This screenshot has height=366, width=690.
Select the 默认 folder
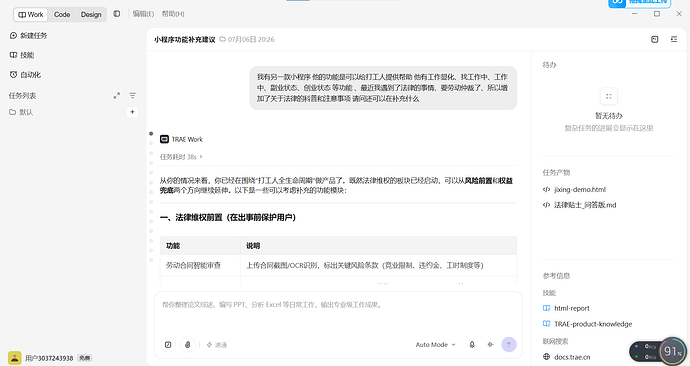(x=21, y=112)
